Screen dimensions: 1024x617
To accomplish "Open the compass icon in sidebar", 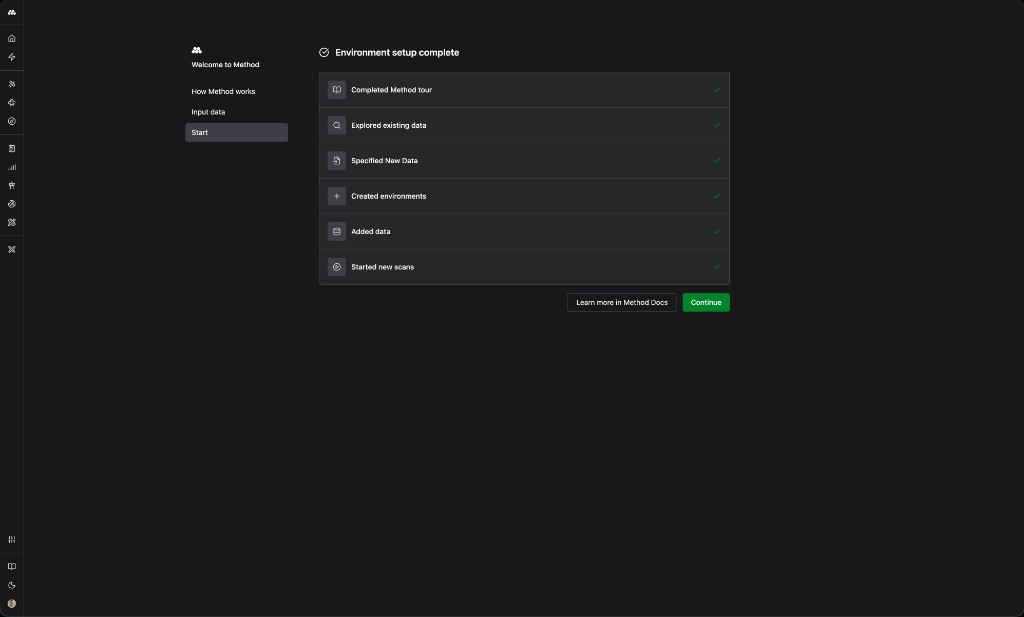I will coord(12,121).
